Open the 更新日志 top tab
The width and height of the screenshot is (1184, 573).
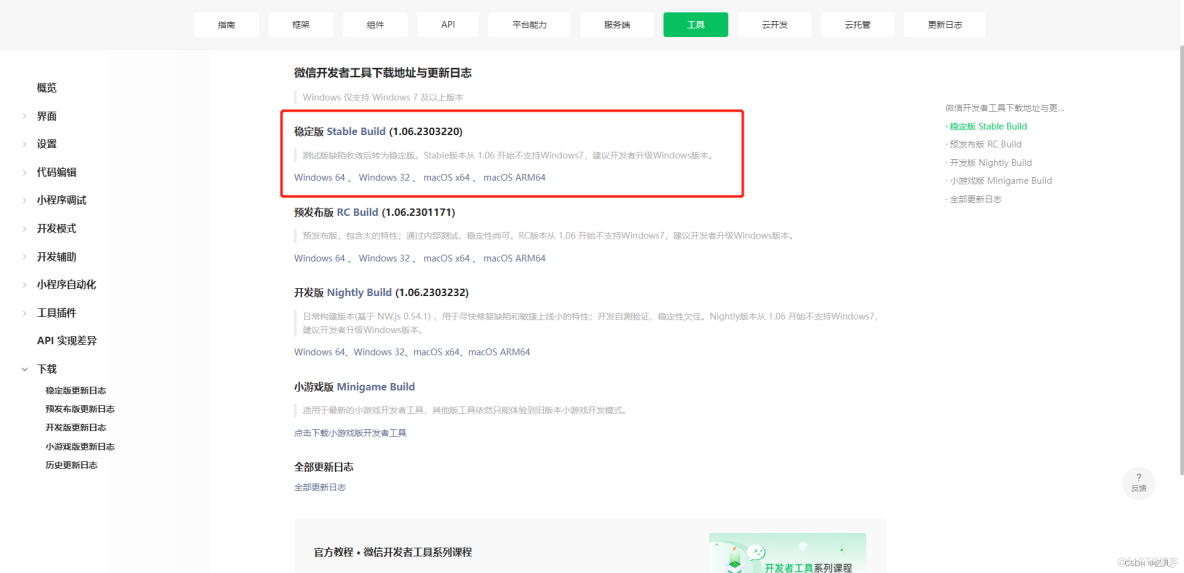click(x=945, y=25)
